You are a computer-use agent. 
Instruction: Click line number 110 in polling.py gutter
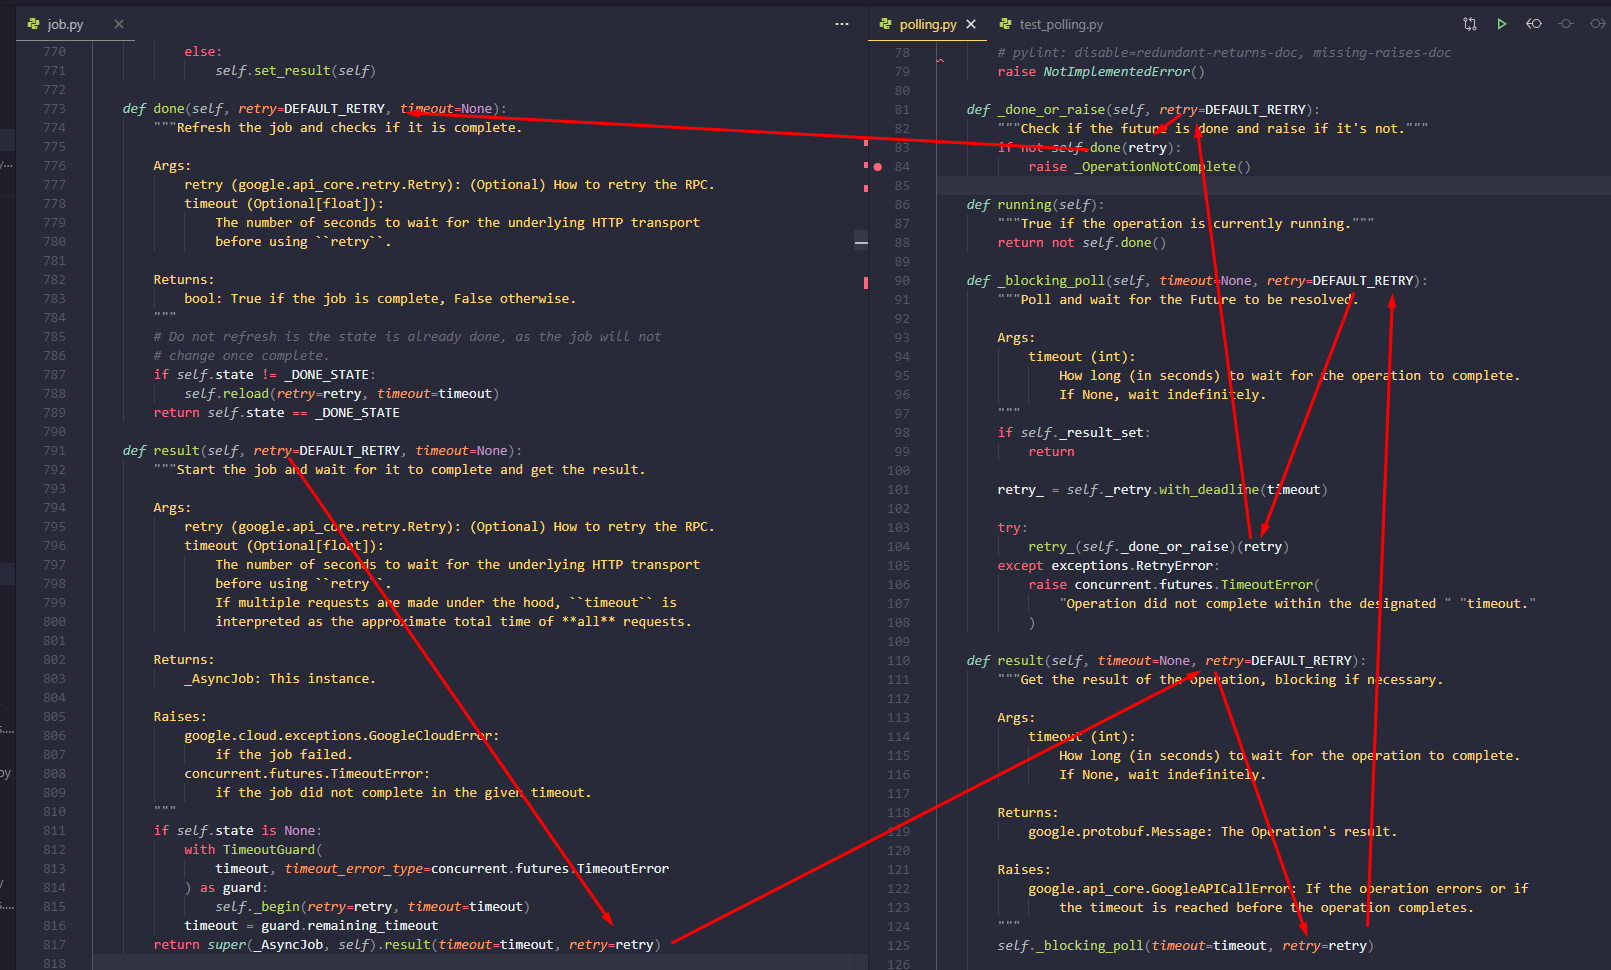[898, 661]
